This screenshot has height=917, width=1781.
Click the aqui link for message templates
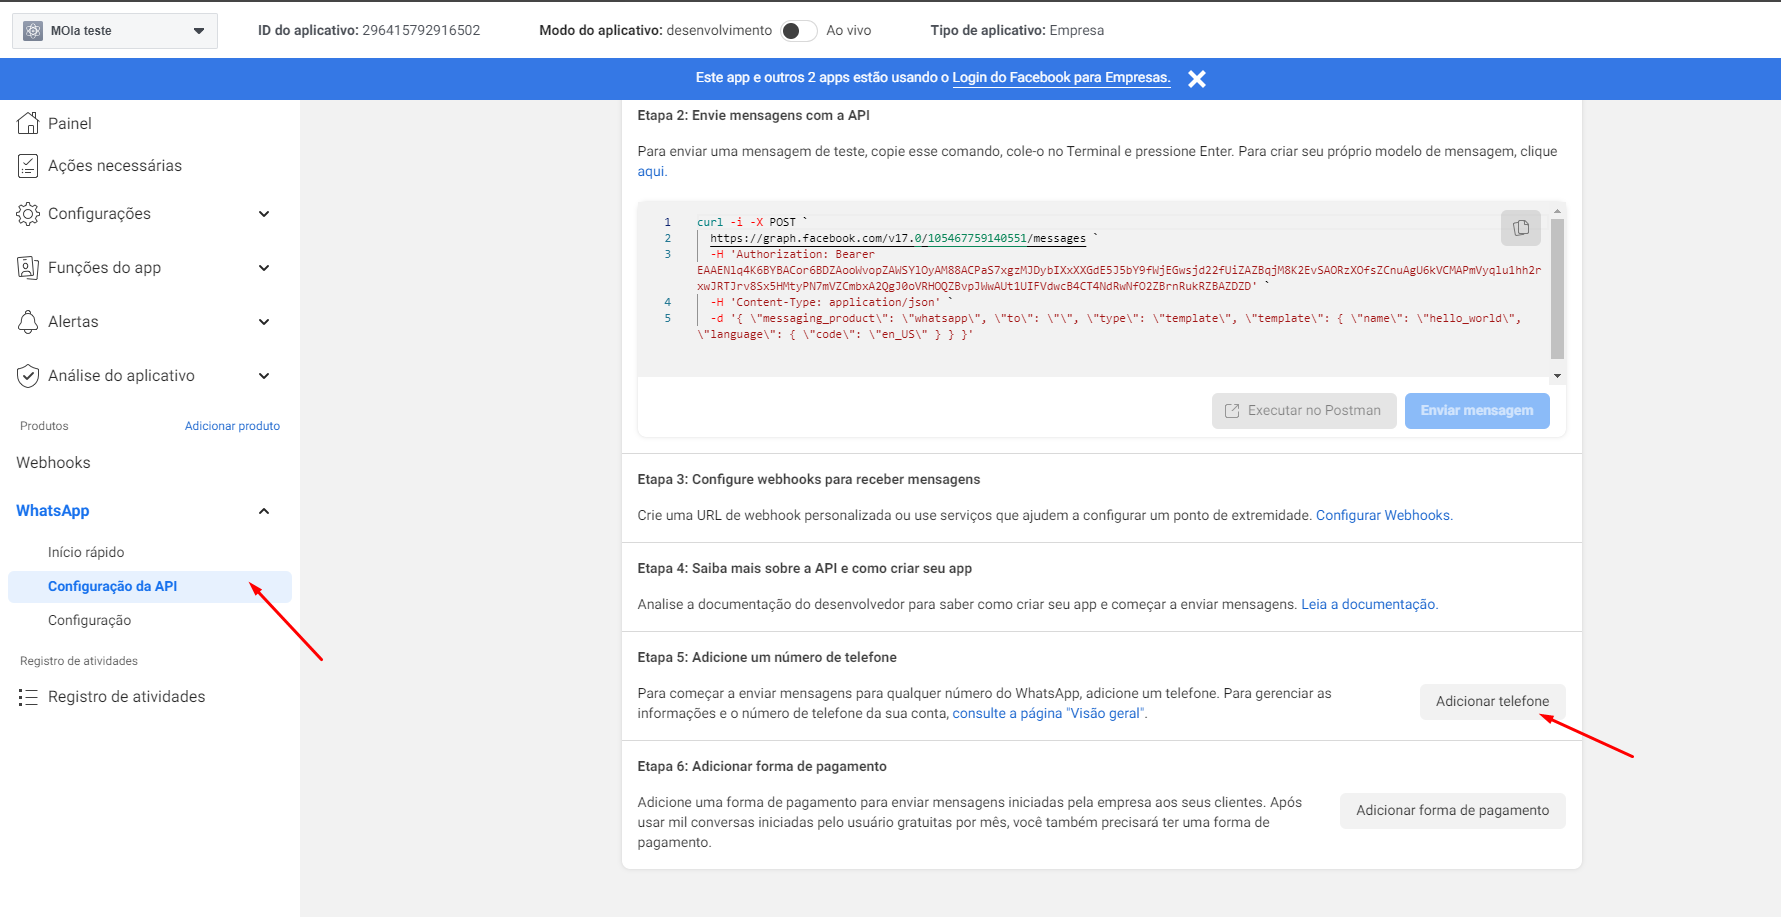coord(651,171)
